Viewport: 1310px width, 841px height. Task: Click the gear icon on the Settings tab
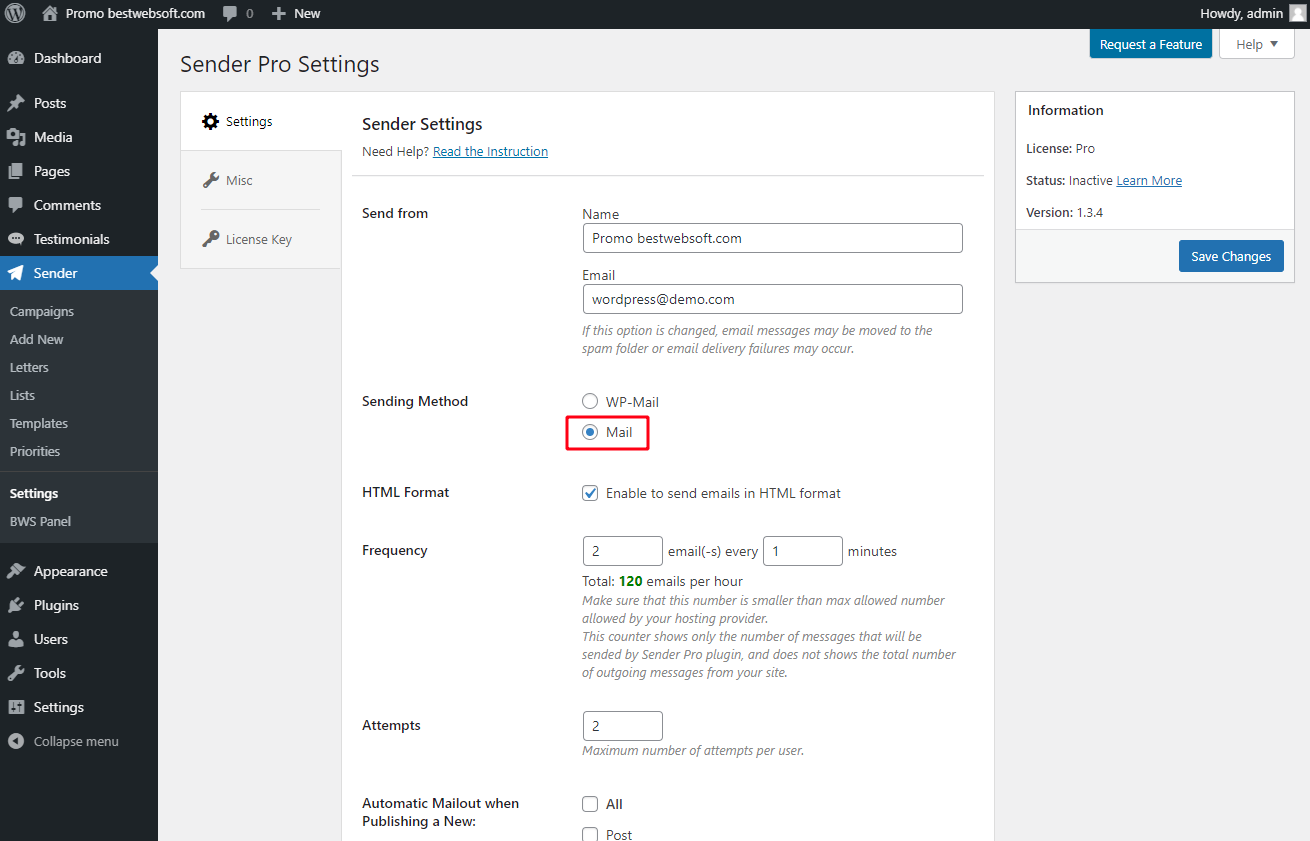coord(210,121)
